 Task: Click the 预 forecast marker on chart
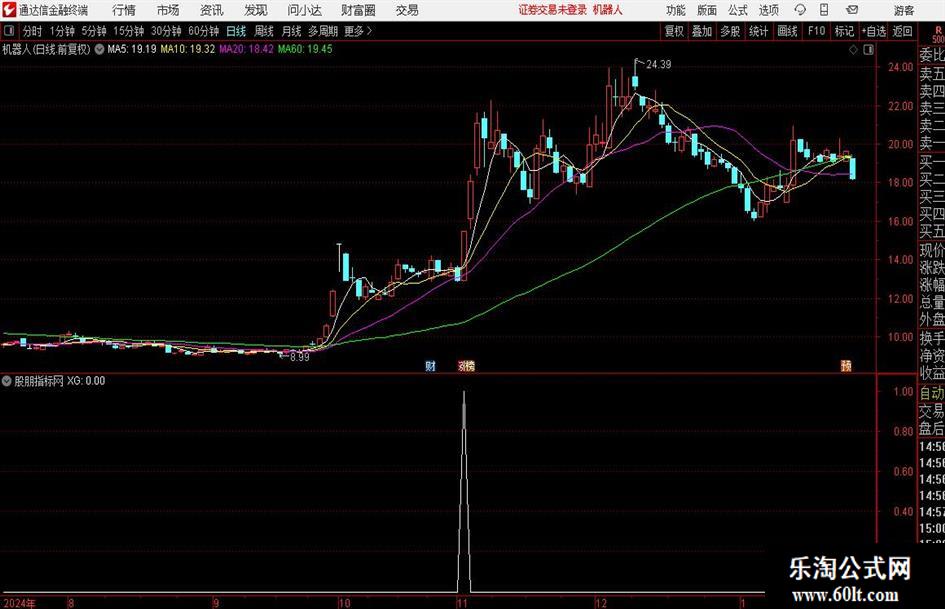pos(846,365)
